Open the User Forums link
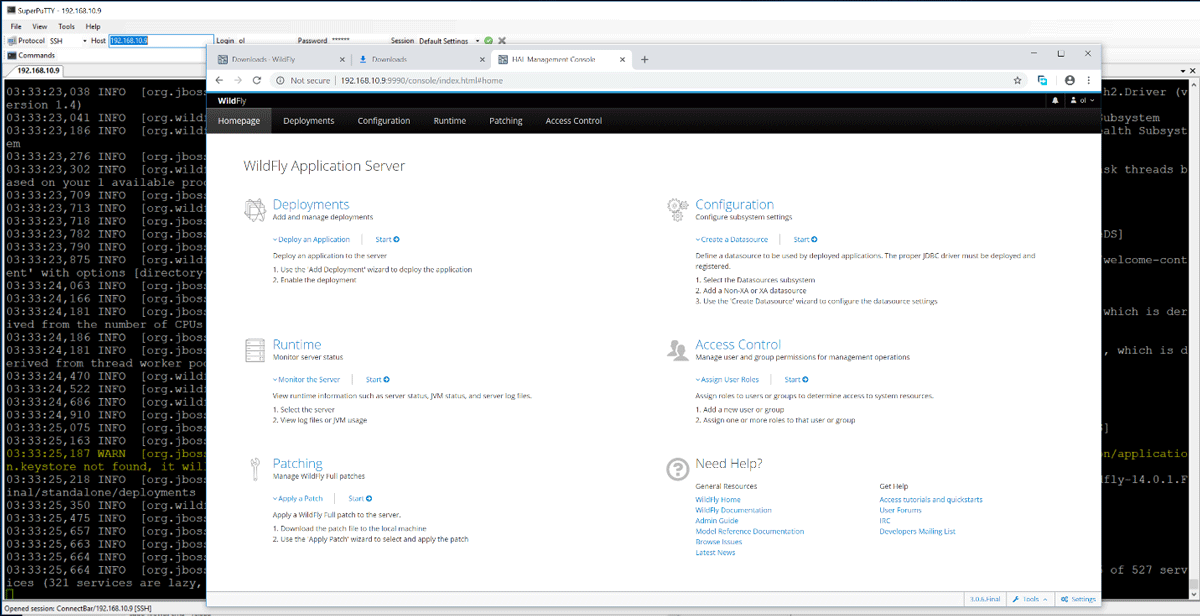 (x=900, y=510)
